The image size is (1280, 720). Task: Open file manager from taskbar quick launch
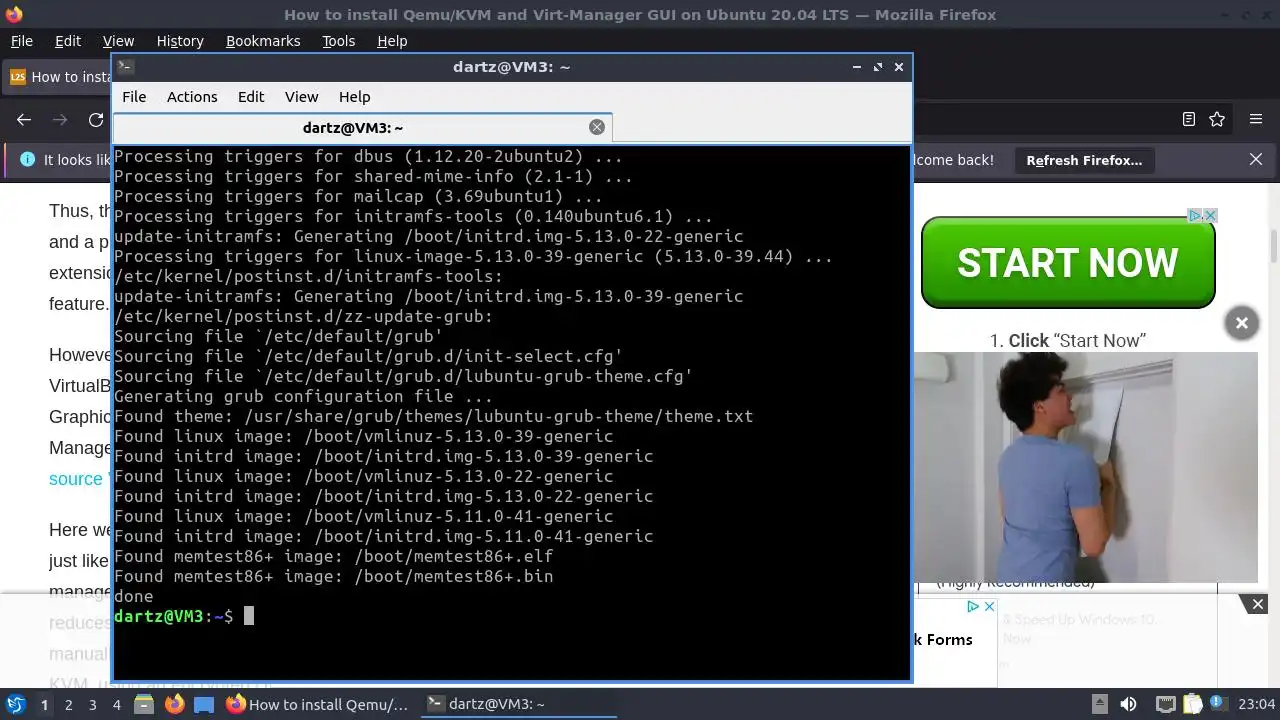point(145,704)
